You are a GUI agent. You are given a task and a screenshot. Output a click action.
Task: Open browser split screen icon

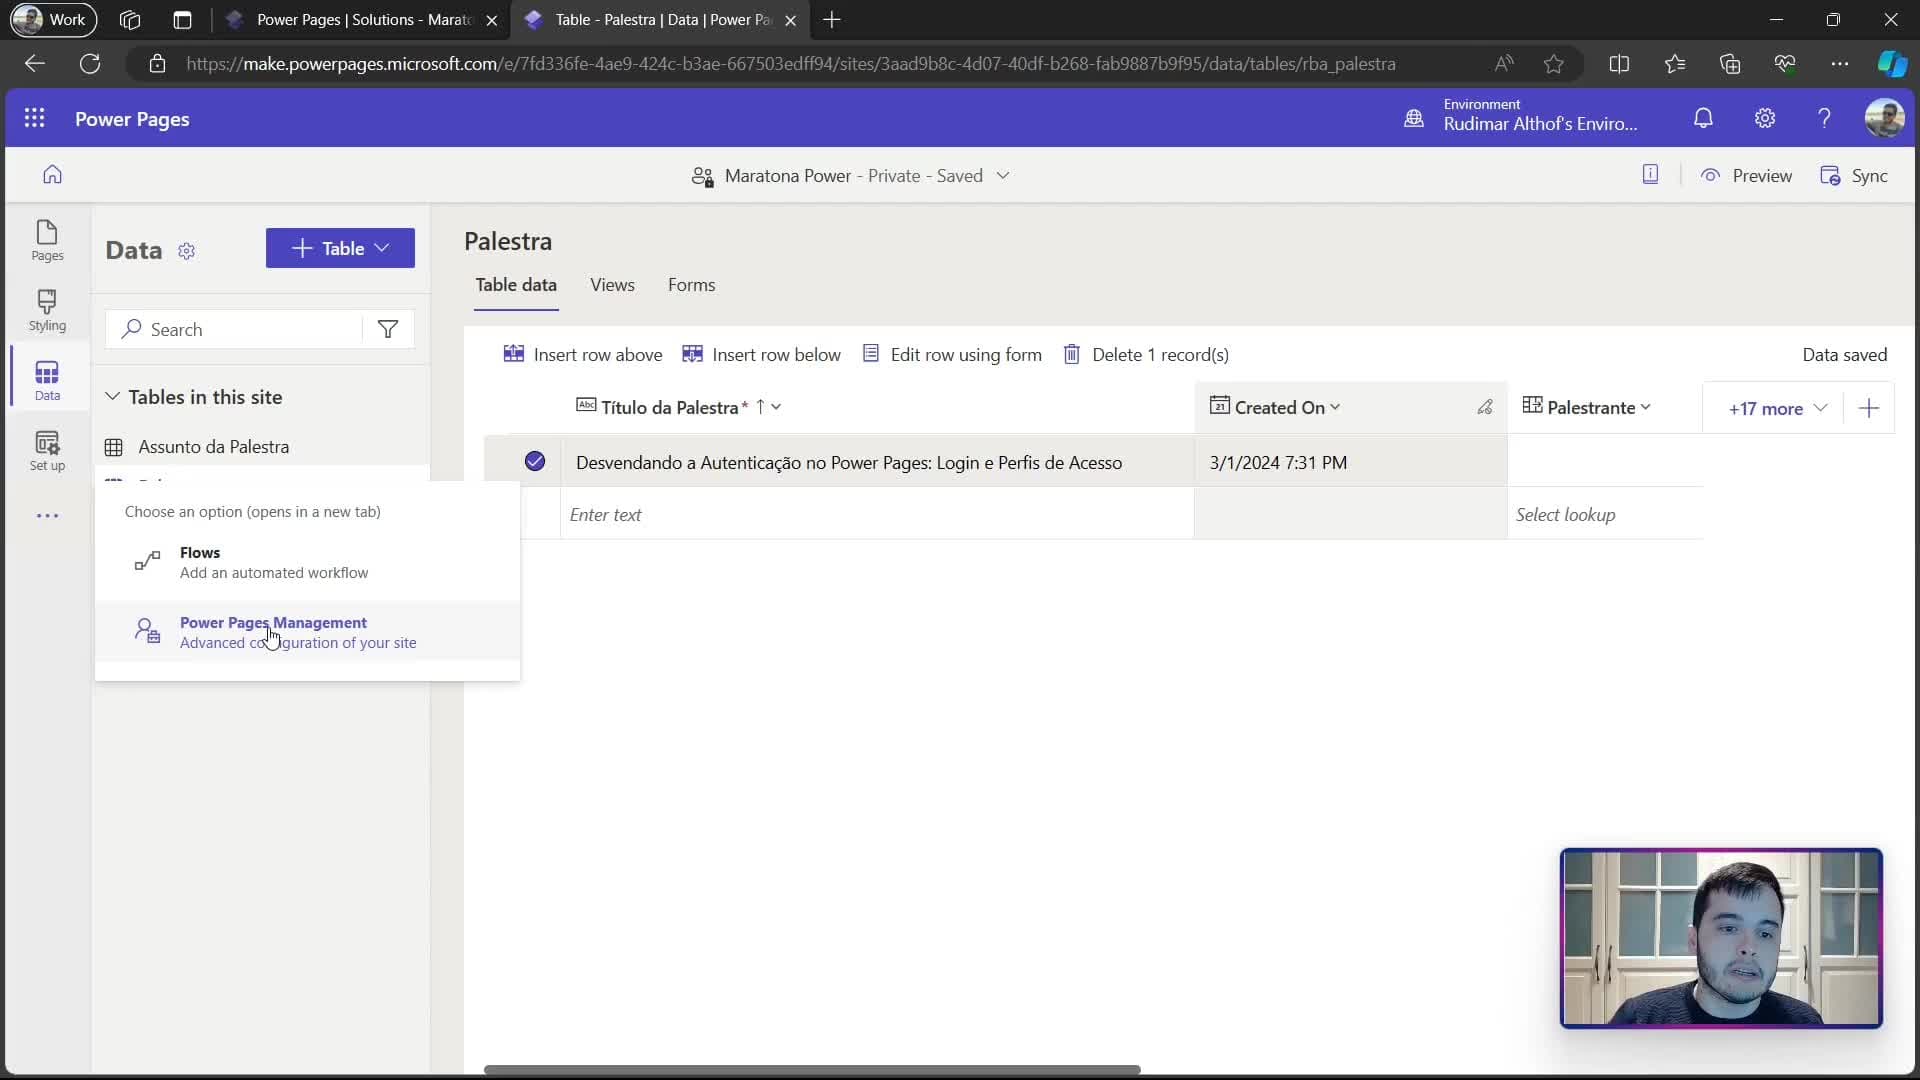tap(1619, 64)
